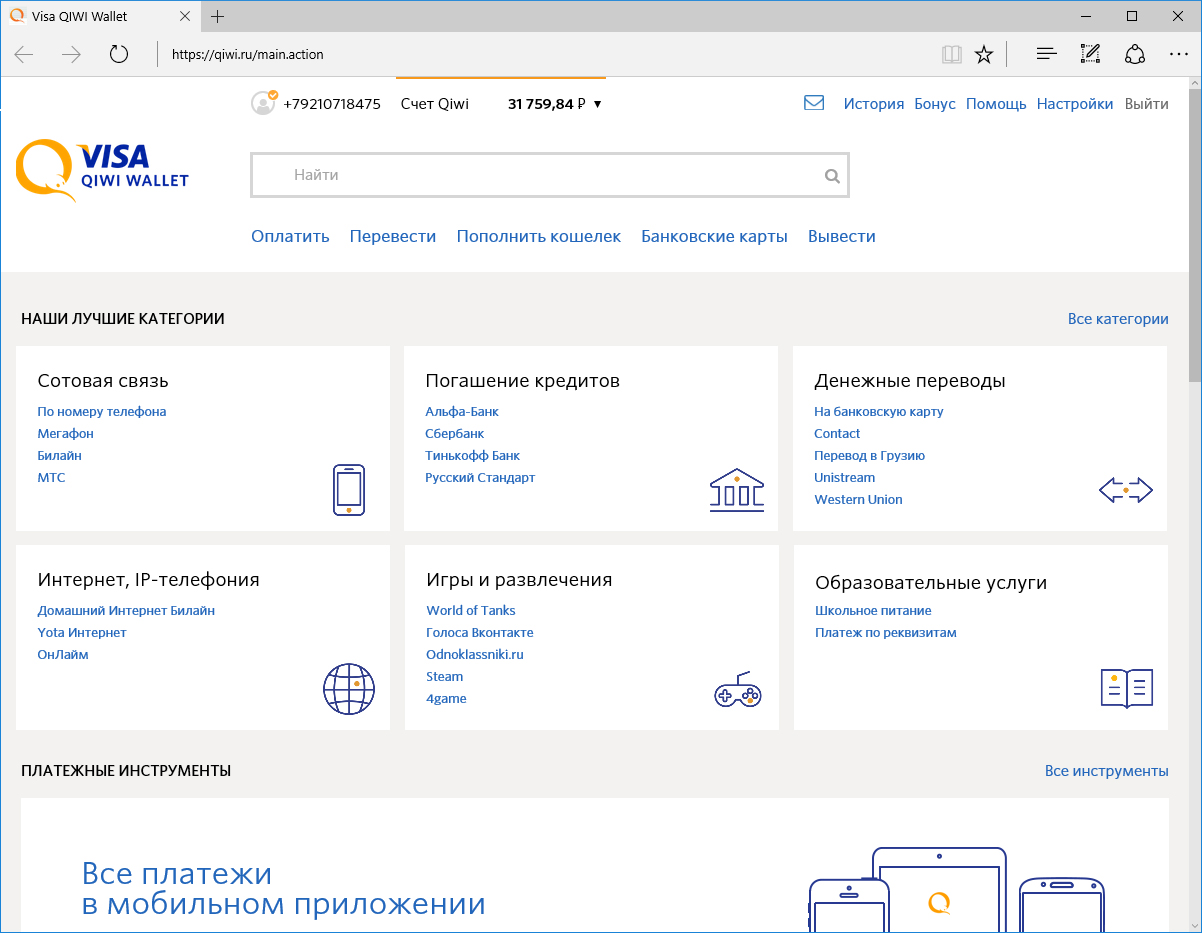The width and height of the screenshot is (1202, 933).
Task: Log out via Выйти
Action: (1146, 104)
